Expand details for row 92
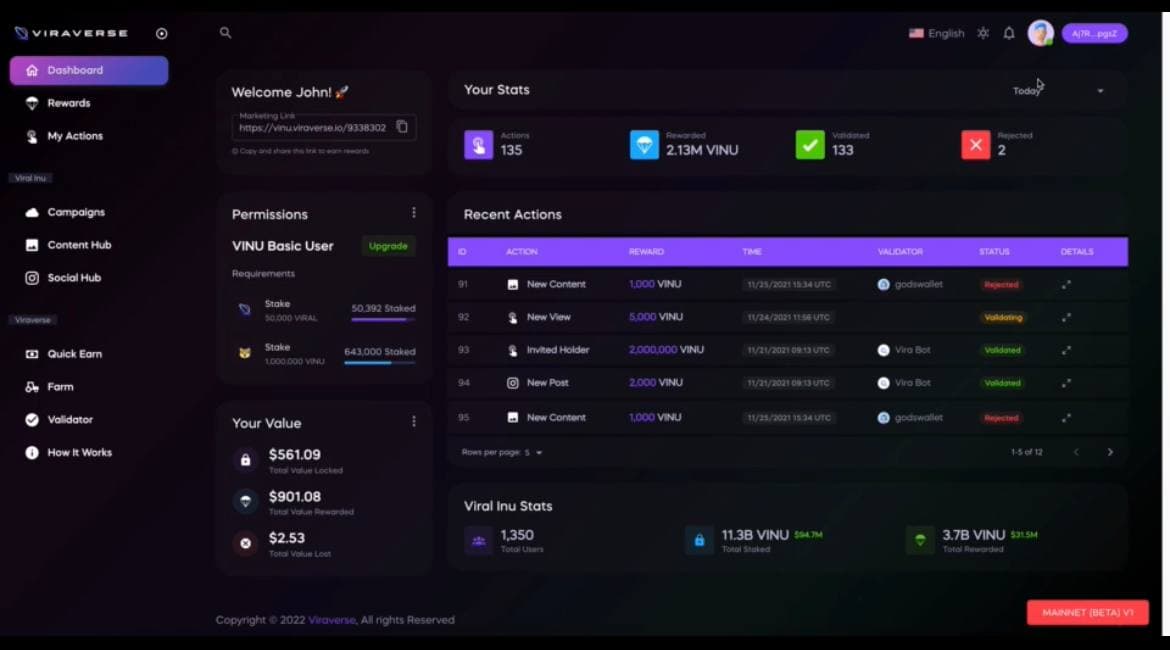The height and width of the screenshot is (650, 1170). (1066, 317)
